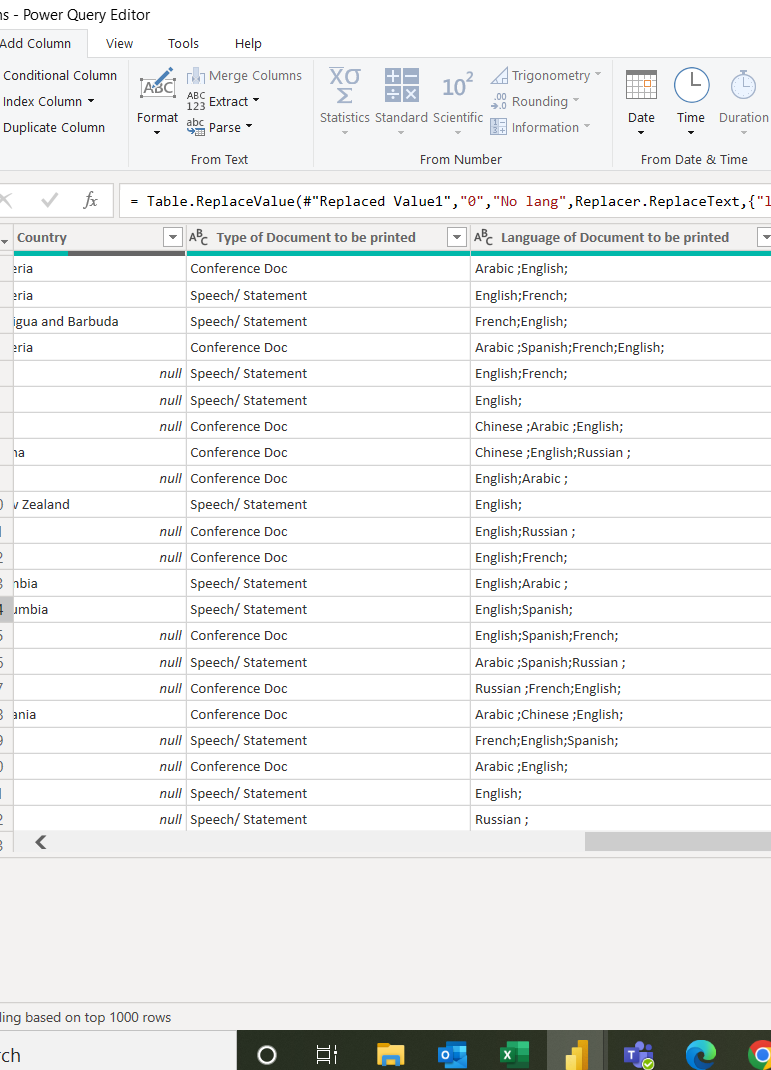Screen dimensions: 771x1070
Task: Select the 'French;English;Spanish;' cell
Action: (621, 740)
